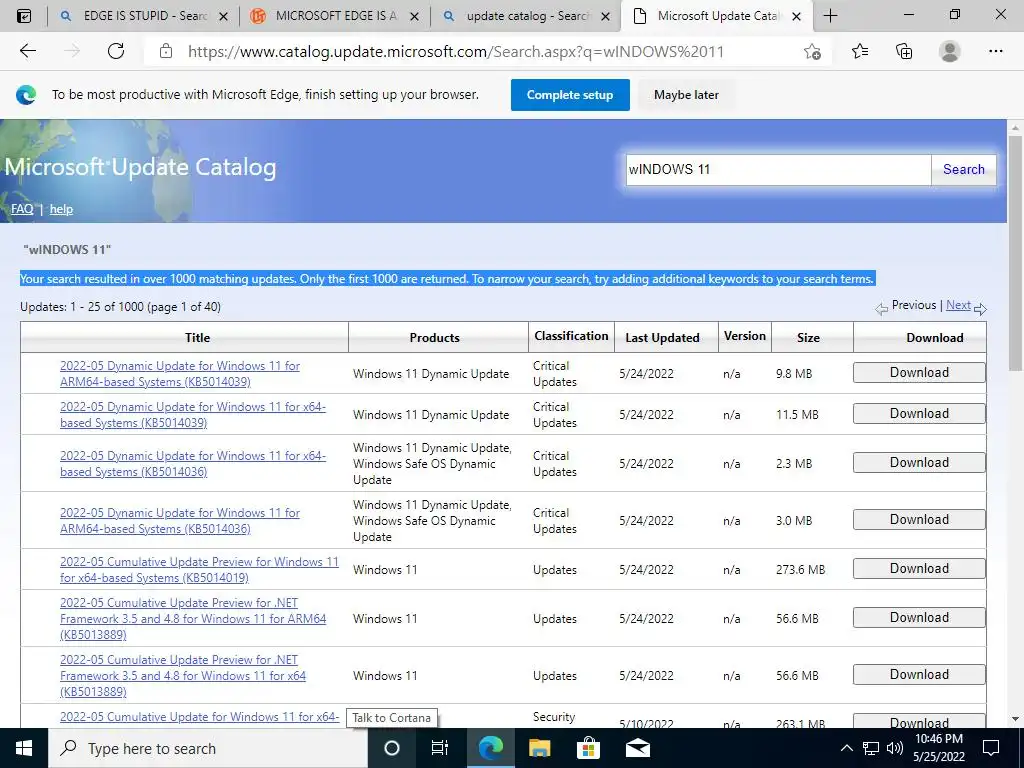
Task: Open the user profile avatar
Action: (949, 51)
